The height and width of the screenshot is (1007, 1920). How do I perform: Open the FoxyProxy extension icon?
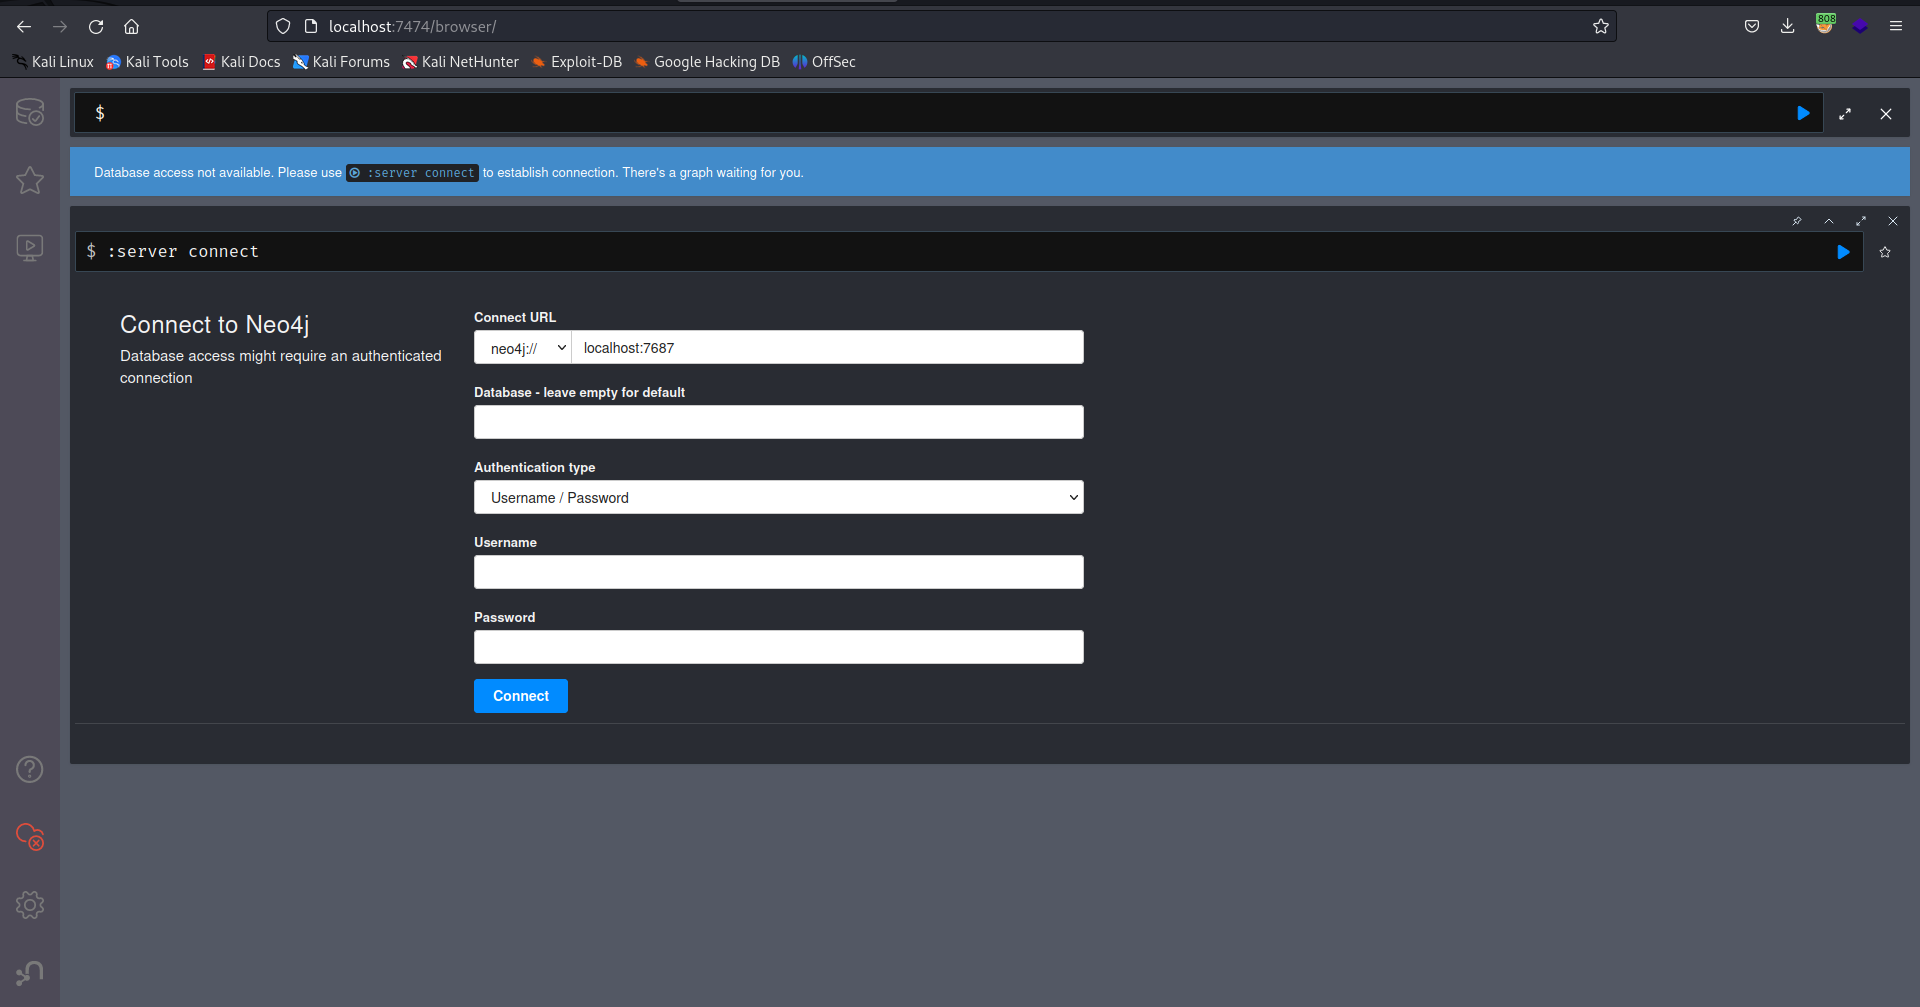(x=1825, y=25)
